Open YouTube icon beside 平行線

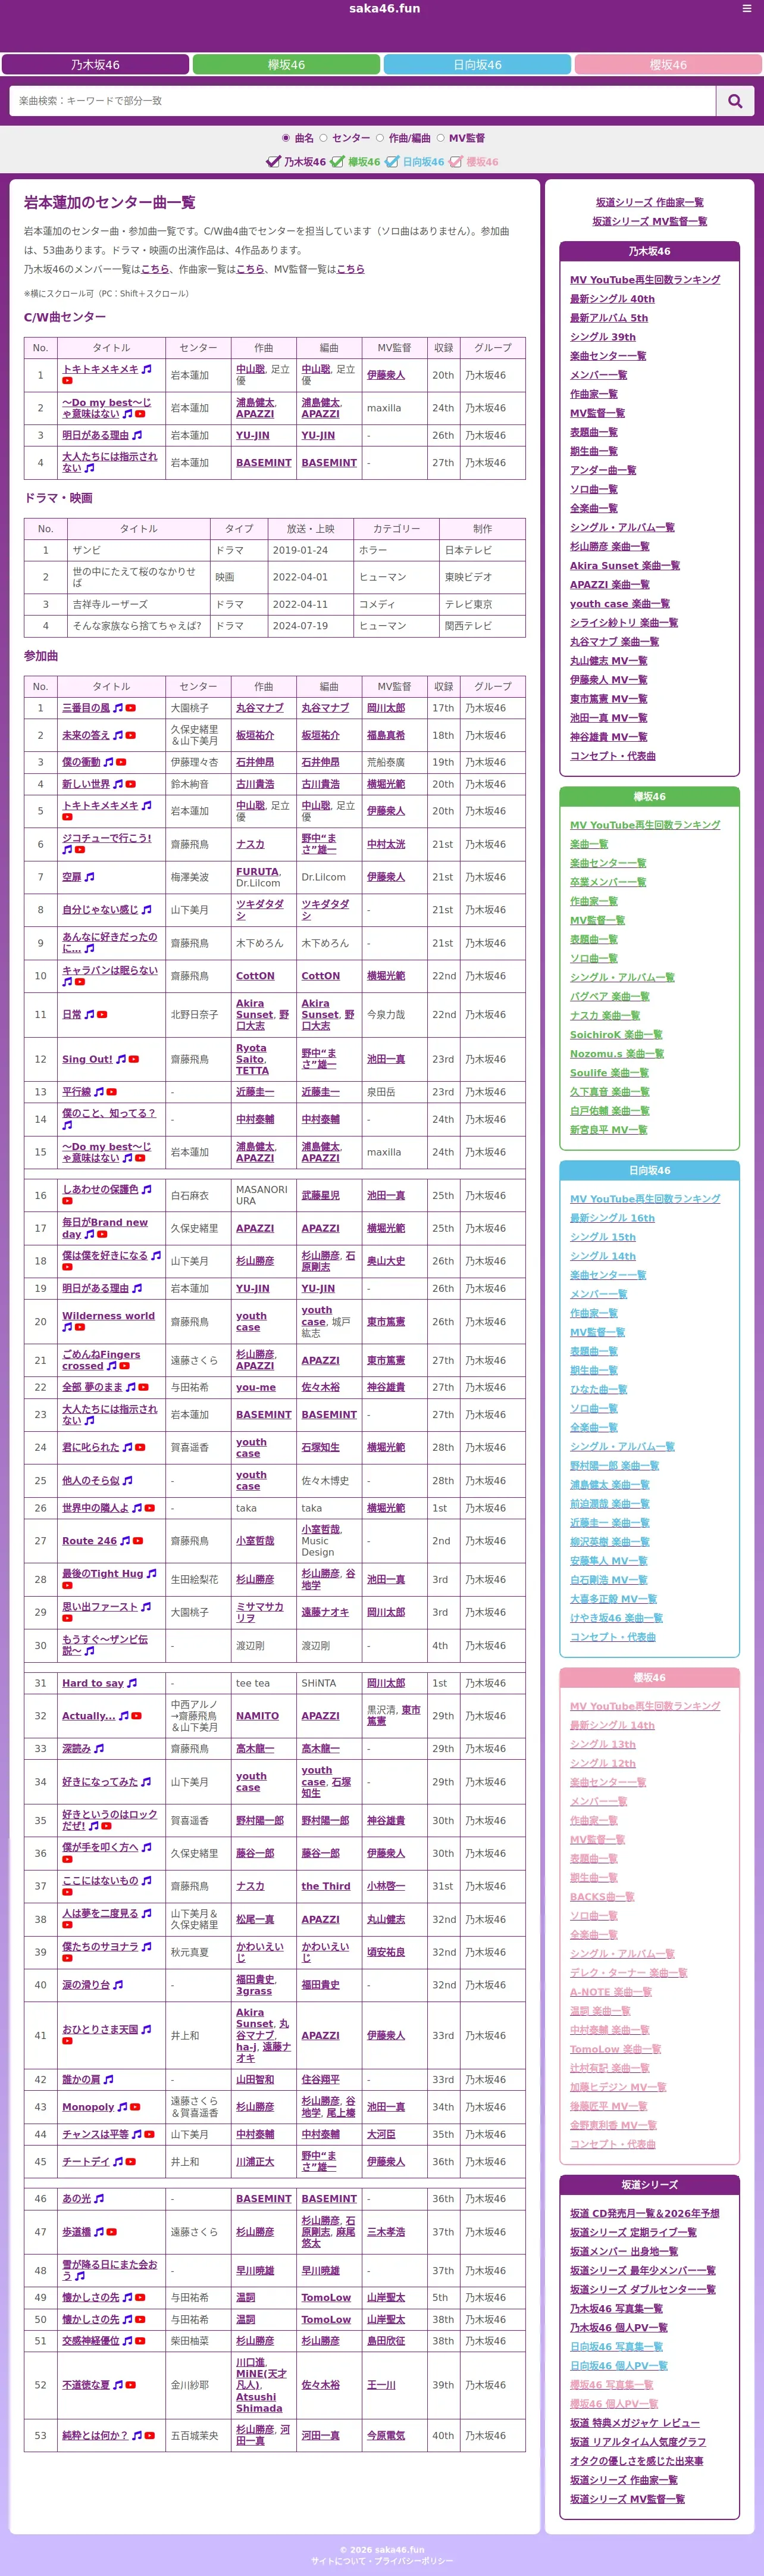(x=112, y=1092)
